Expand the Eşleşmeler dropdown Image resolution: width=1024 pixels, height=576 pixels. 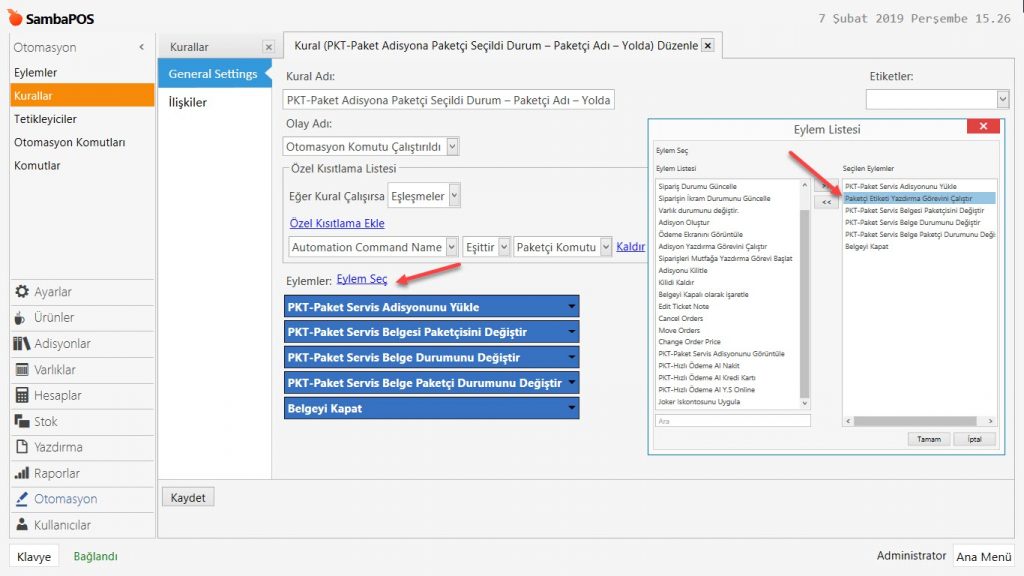click(x=455, y=196)
